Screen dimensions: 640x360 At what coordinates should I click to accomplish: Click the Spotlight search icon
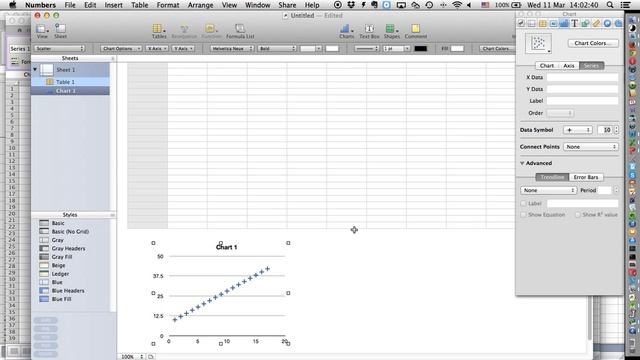pyautogui.click(x=610, y=5)
